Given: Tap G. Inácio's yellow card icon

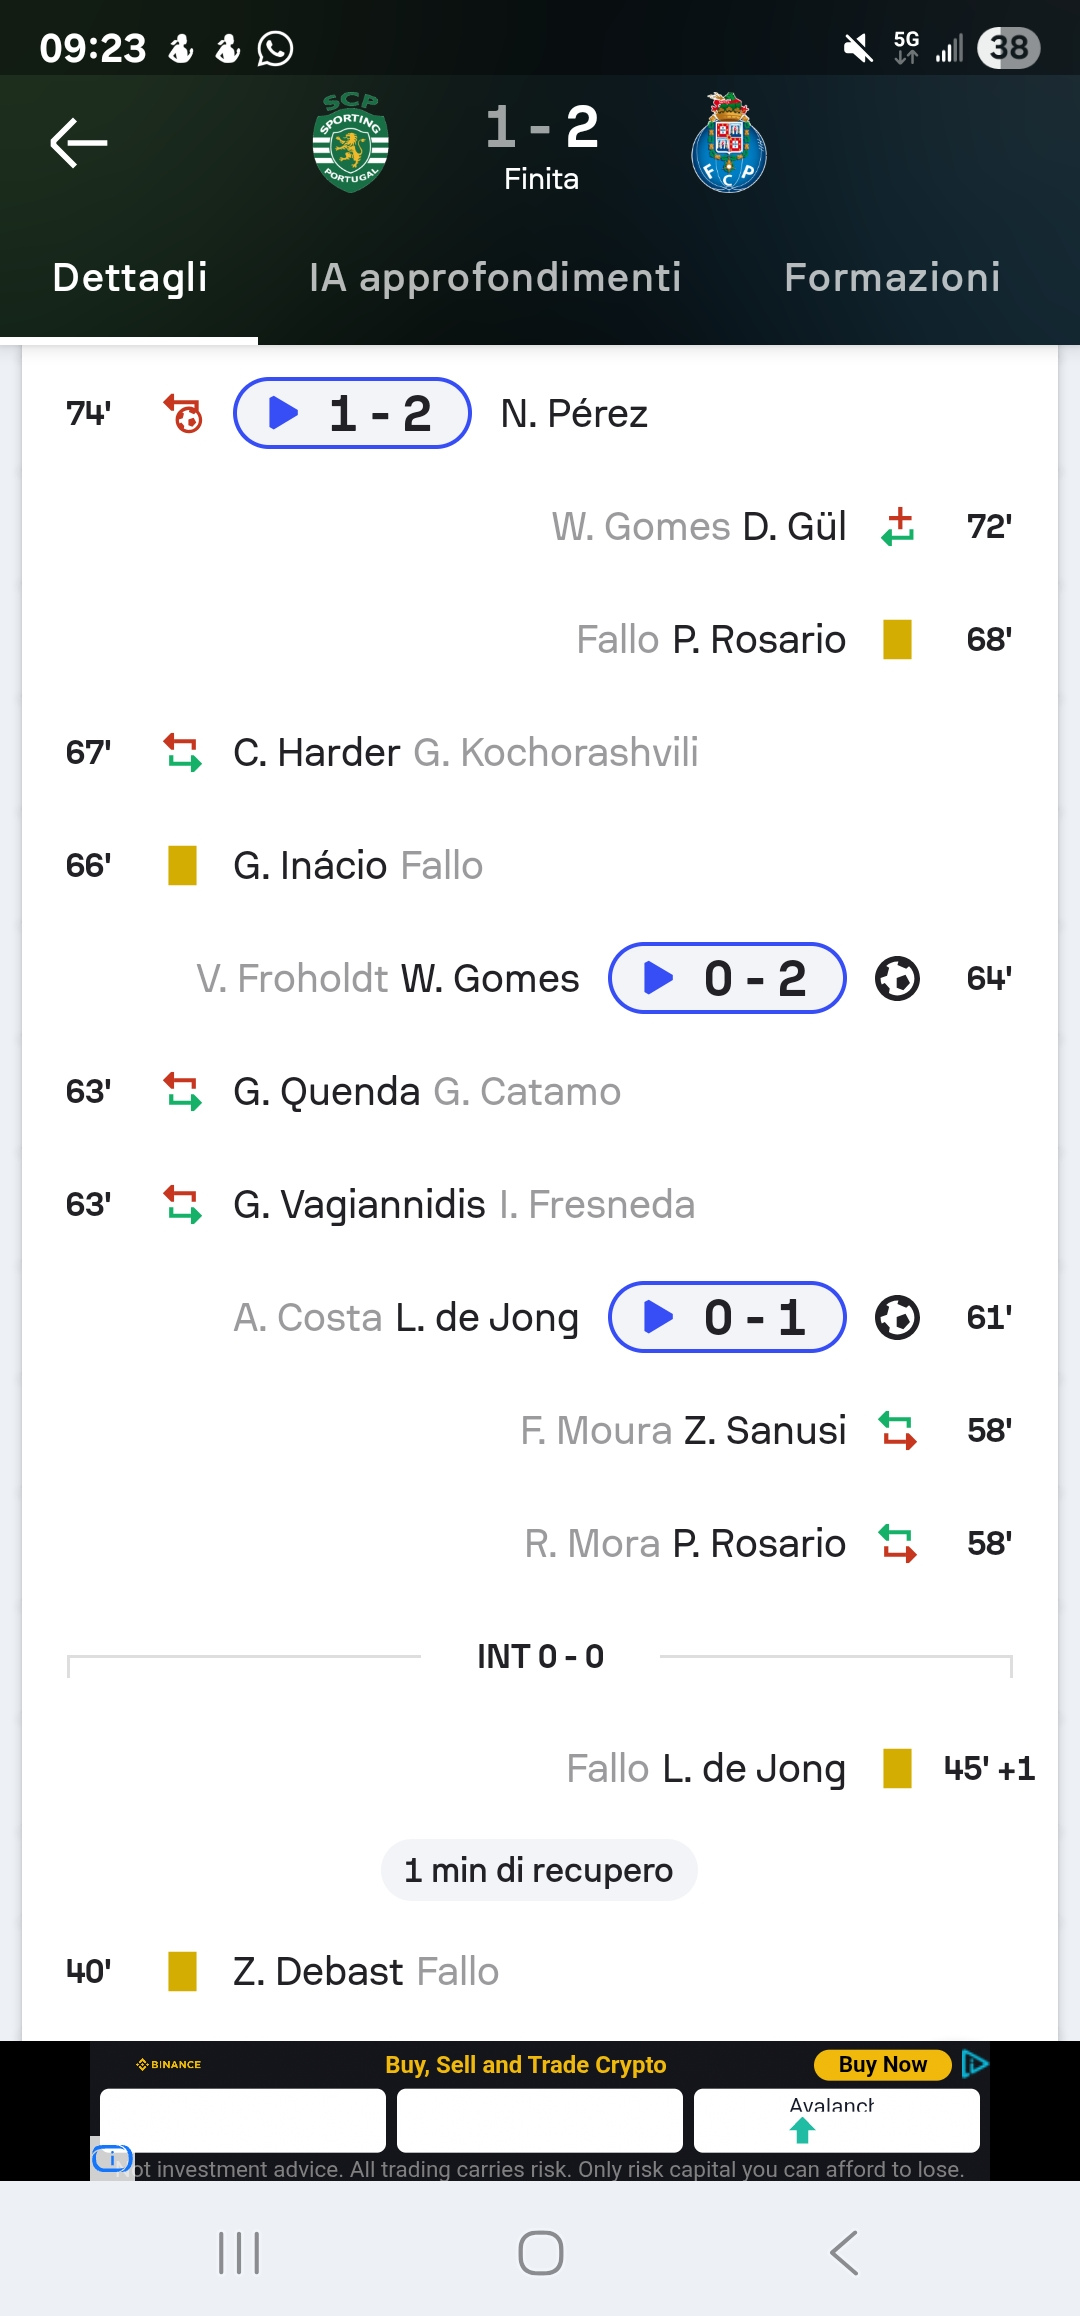Looking at the screenshot, I should (x=183, y=865).
